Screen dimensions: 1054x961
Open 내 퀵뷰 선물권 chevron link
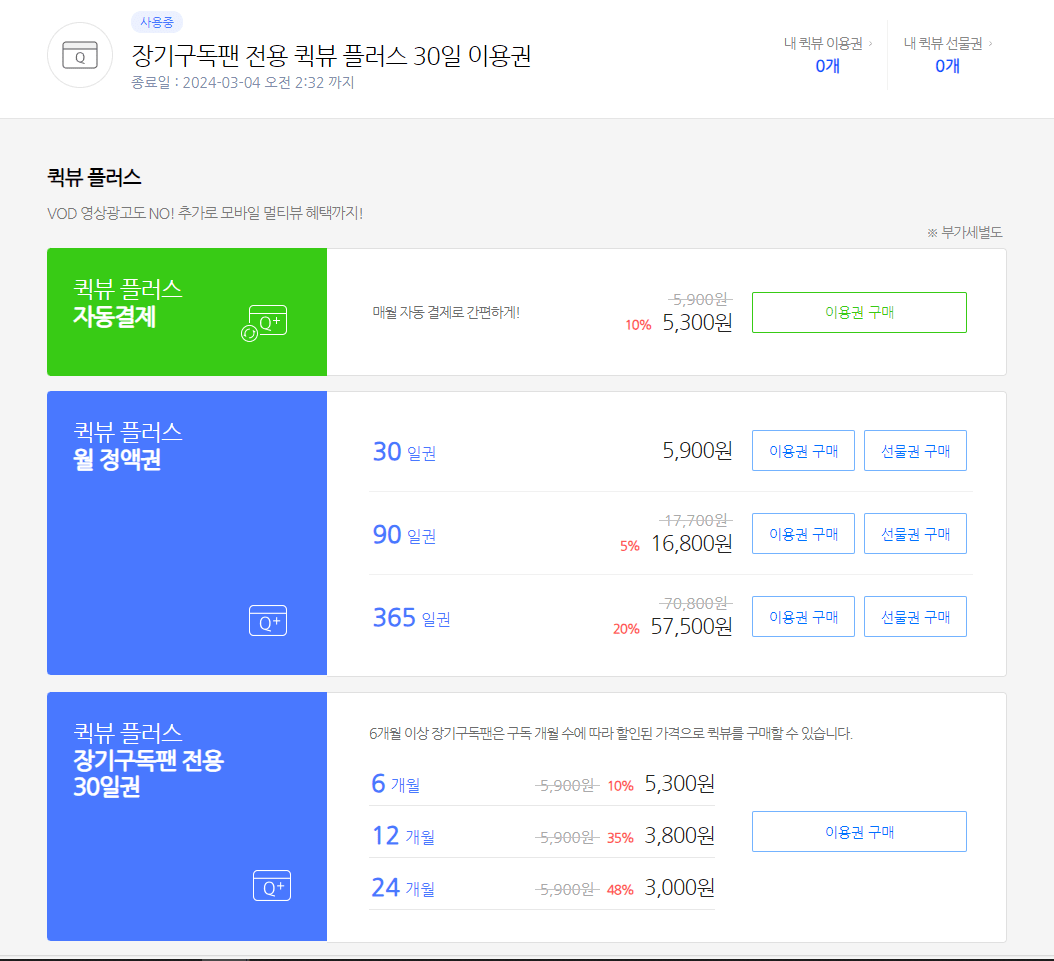click(x=947, y=43)
